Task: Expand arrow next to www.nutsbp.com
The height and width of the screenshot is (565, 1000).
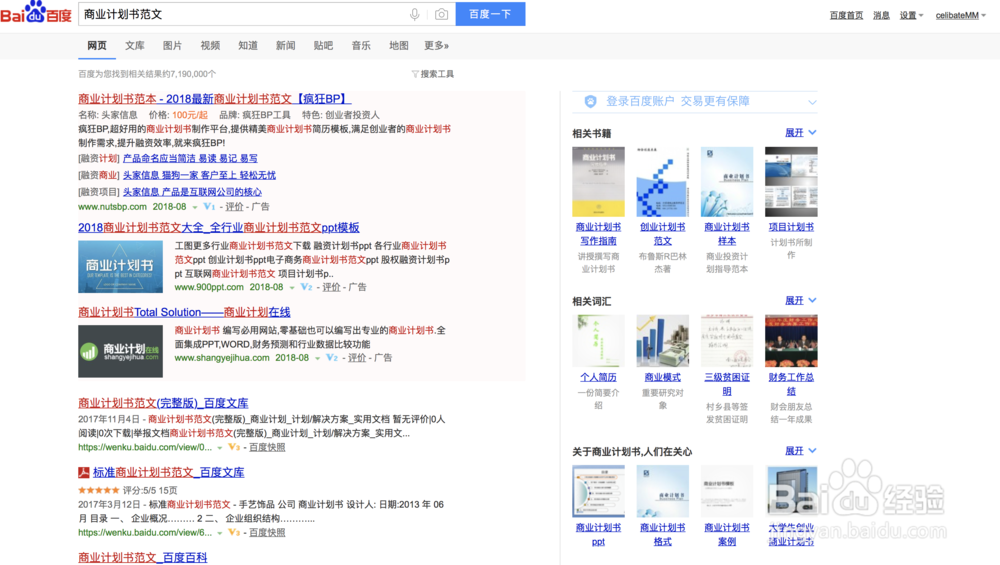Action: point(195,207)
